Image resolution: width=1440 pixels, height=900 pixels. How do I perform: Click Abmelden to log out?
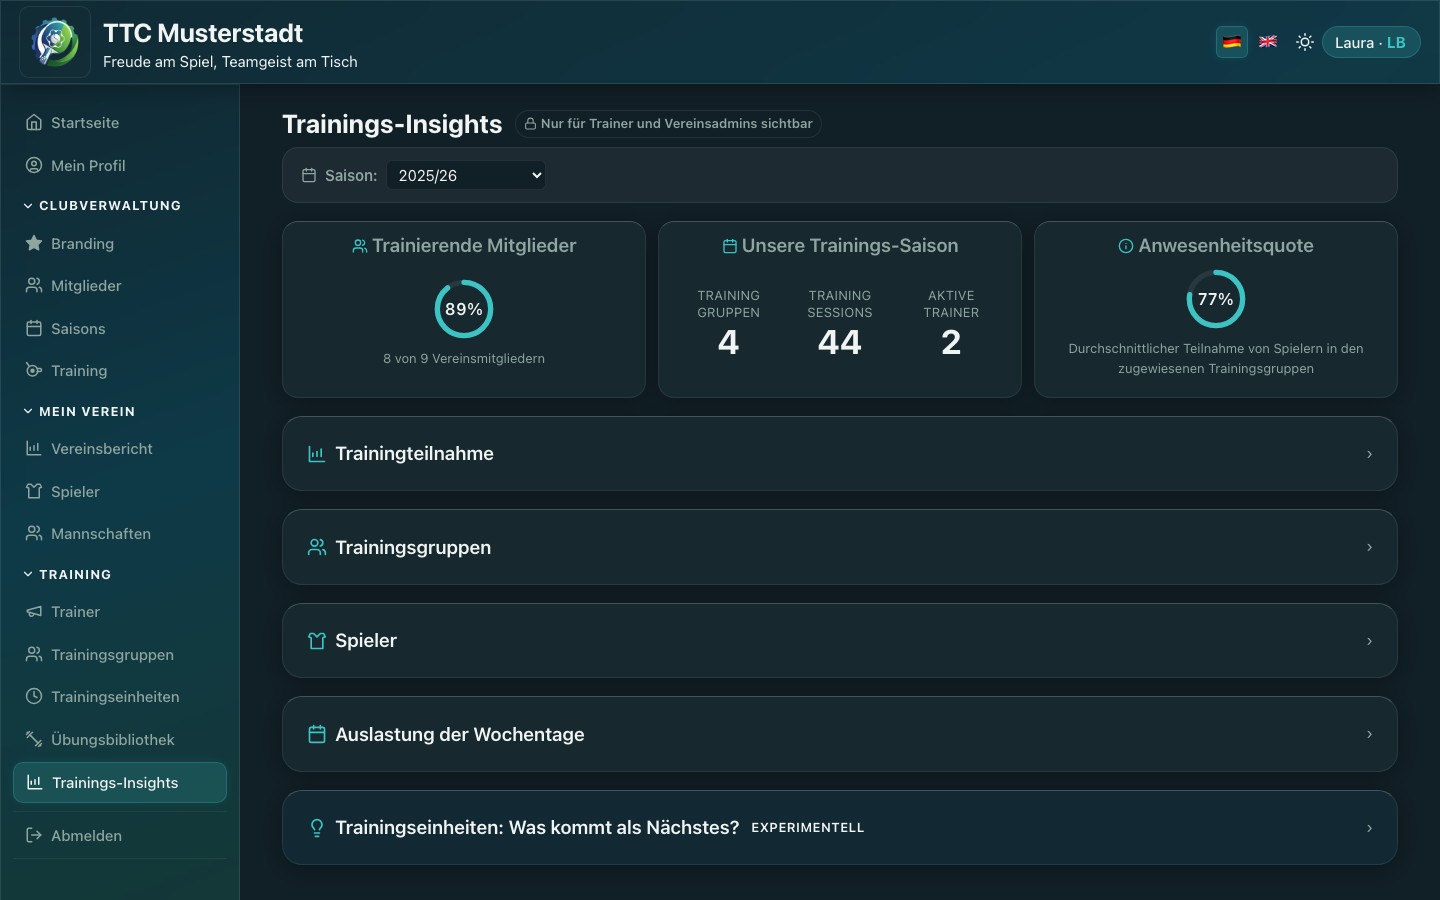120,836
